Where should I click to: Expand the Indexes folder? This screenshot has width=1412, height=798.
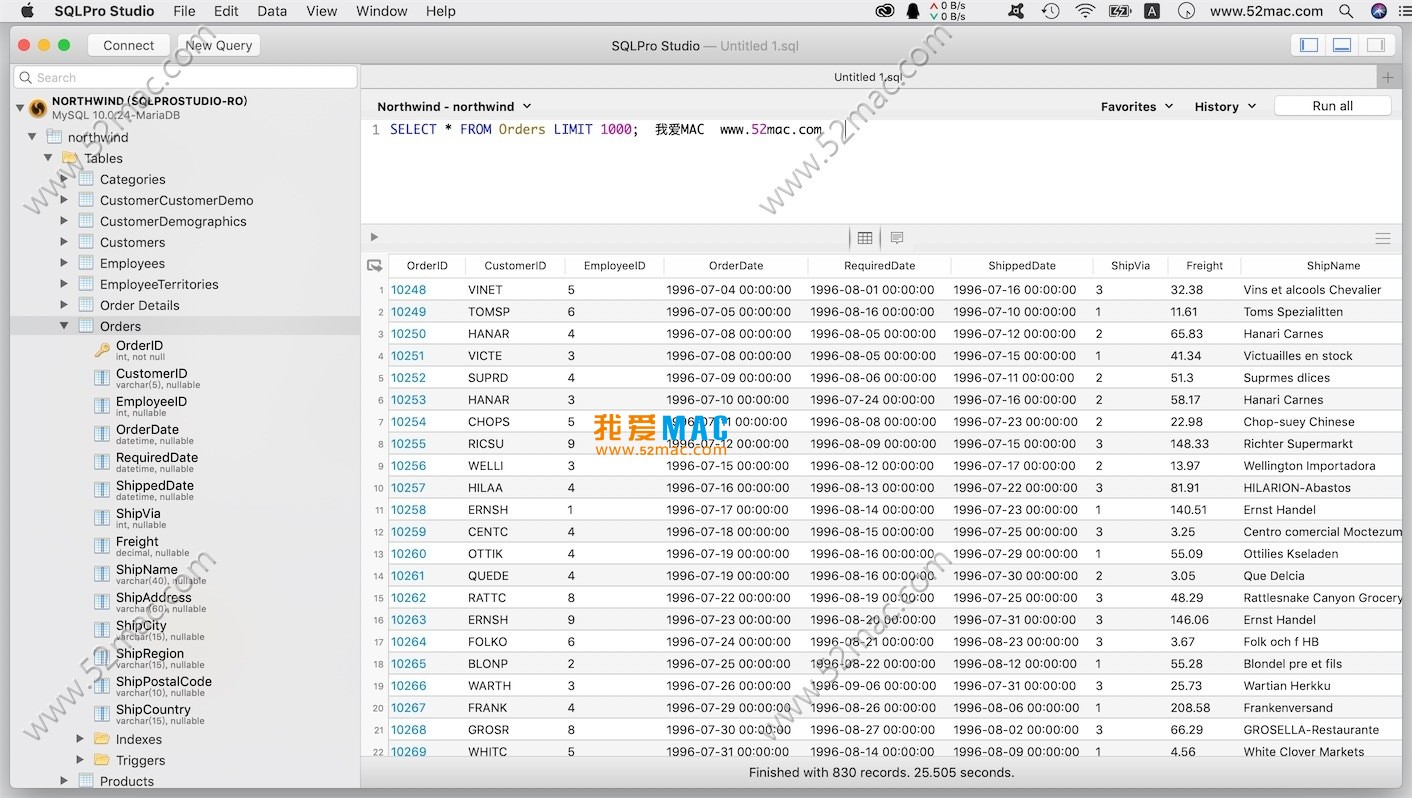pyautogui.click(x=80, y=739)
